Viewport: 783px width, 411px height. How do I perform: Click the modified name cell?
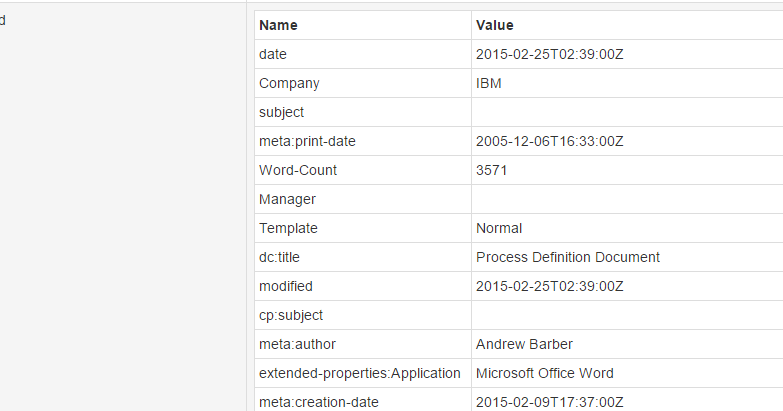click(x=285, y=287)
